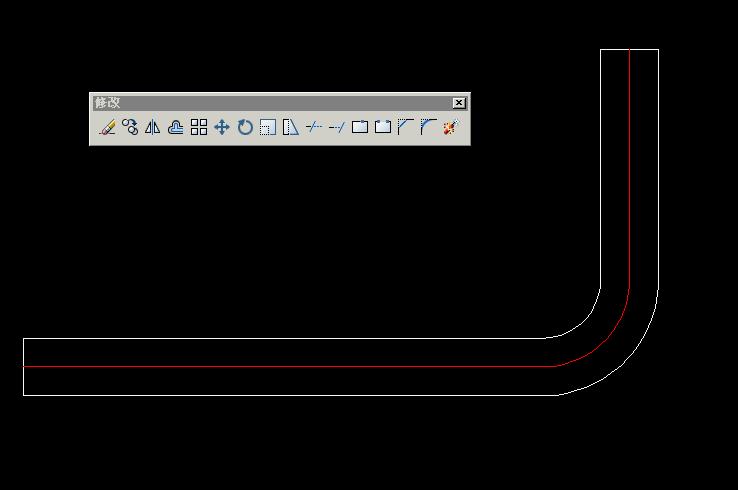Select the Stretch tool
The width and height of the screenshot is (738, 490).
pos(290,127)
